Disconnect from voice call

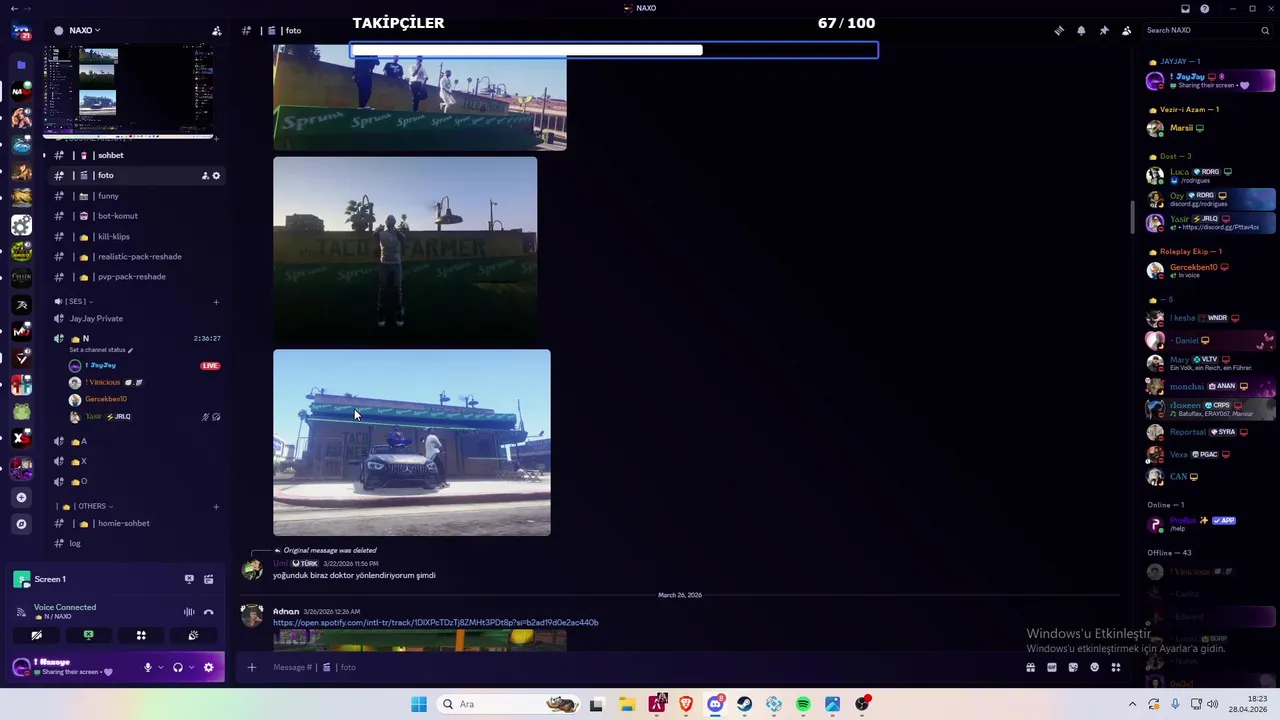coord(208,612)
